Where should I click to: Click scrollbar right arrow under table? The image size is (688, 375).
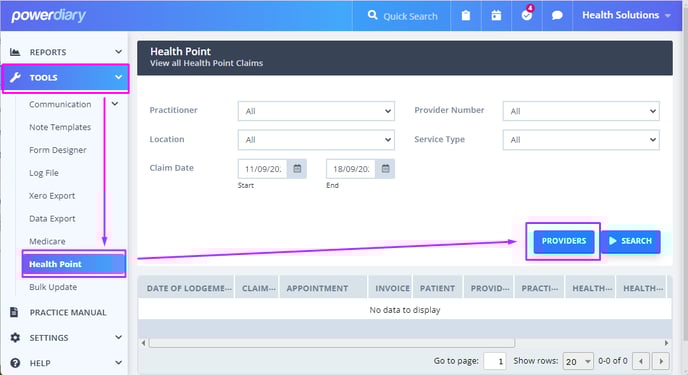tap(666, 343)
